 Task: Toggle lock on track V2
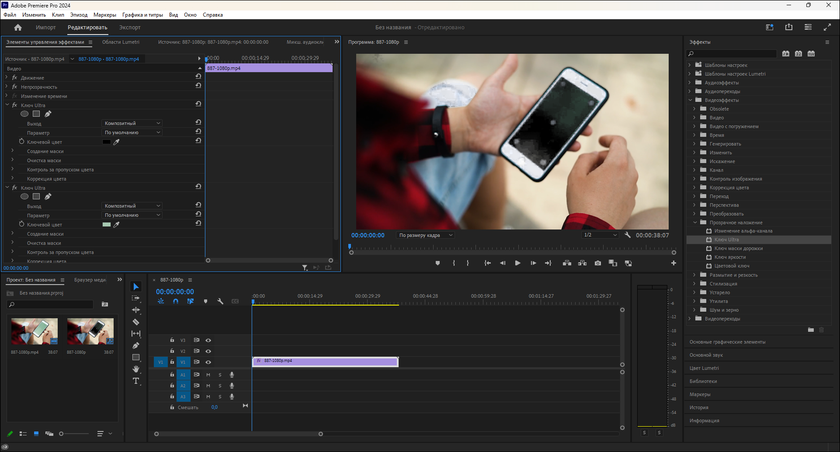pyautogui.click(x=172, y=351)
